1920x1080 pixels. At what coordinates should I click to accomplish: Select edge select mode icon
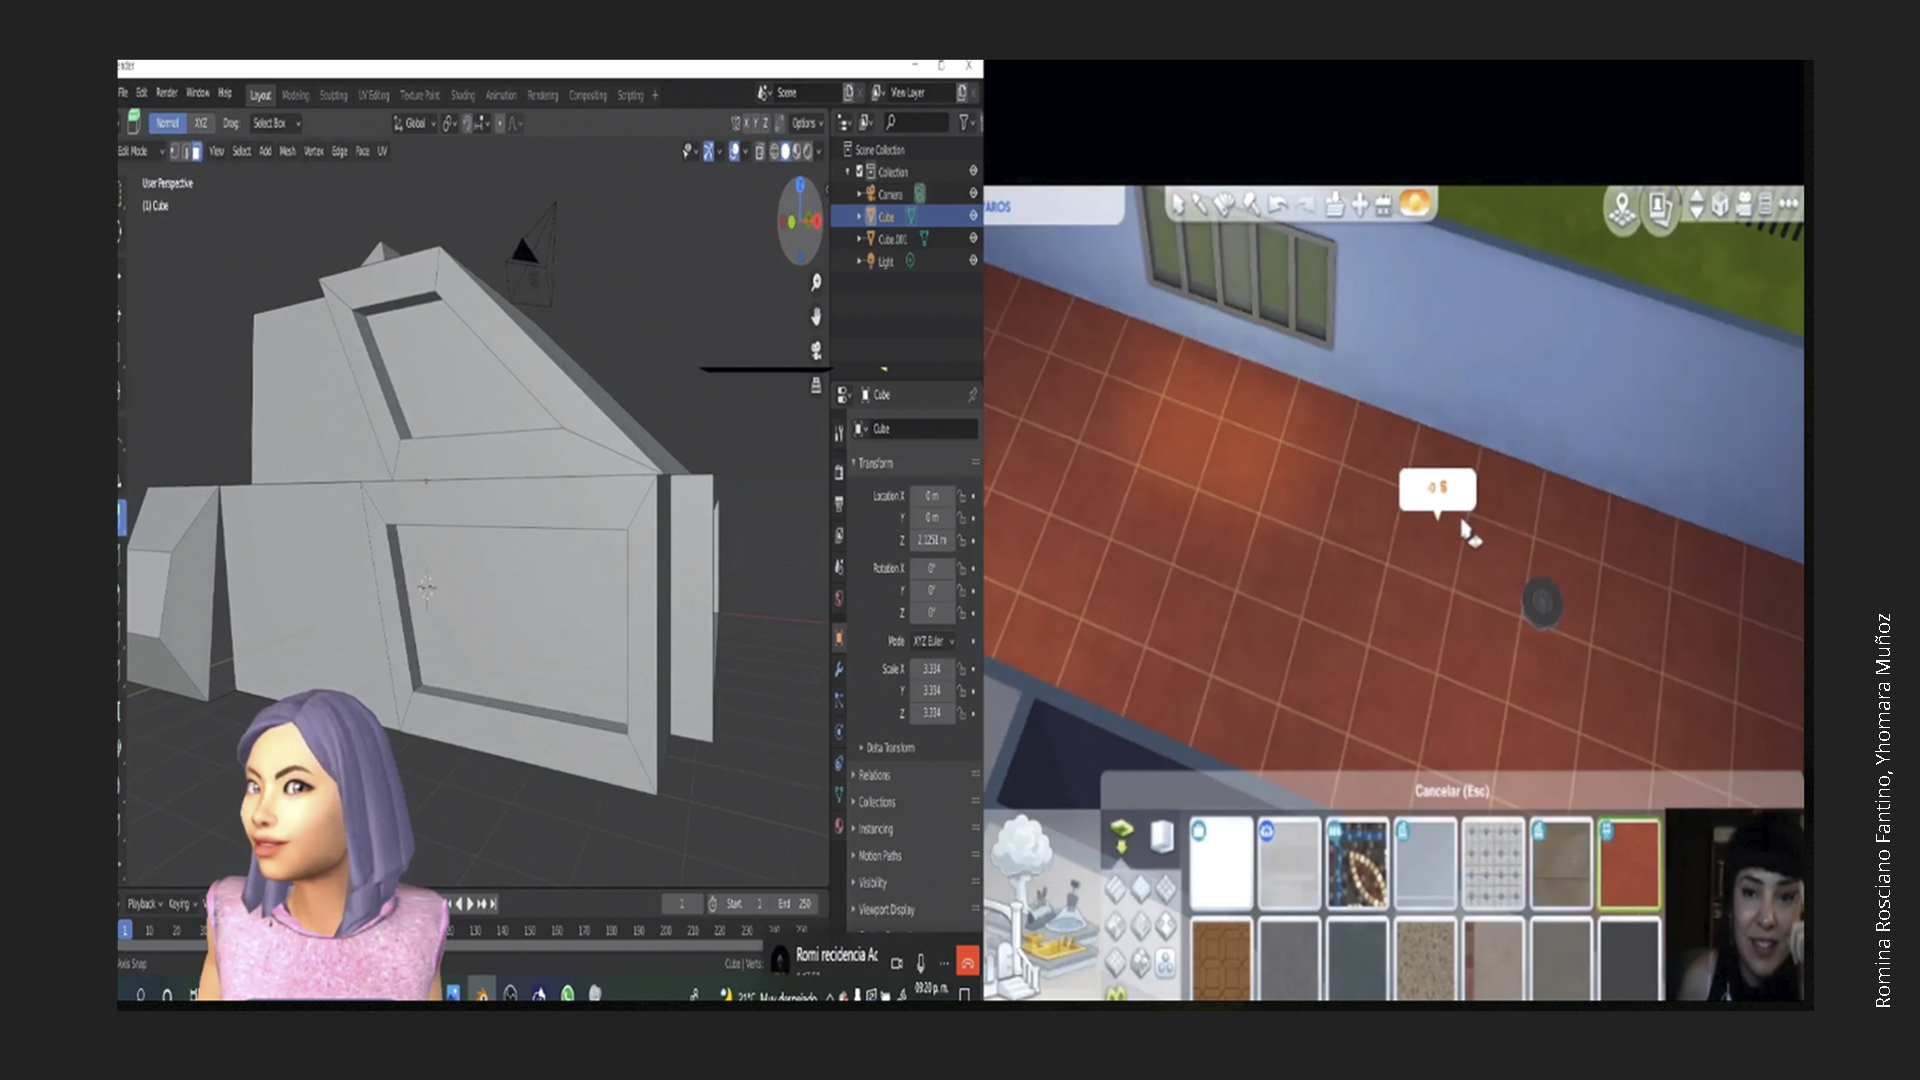point(185,152)
